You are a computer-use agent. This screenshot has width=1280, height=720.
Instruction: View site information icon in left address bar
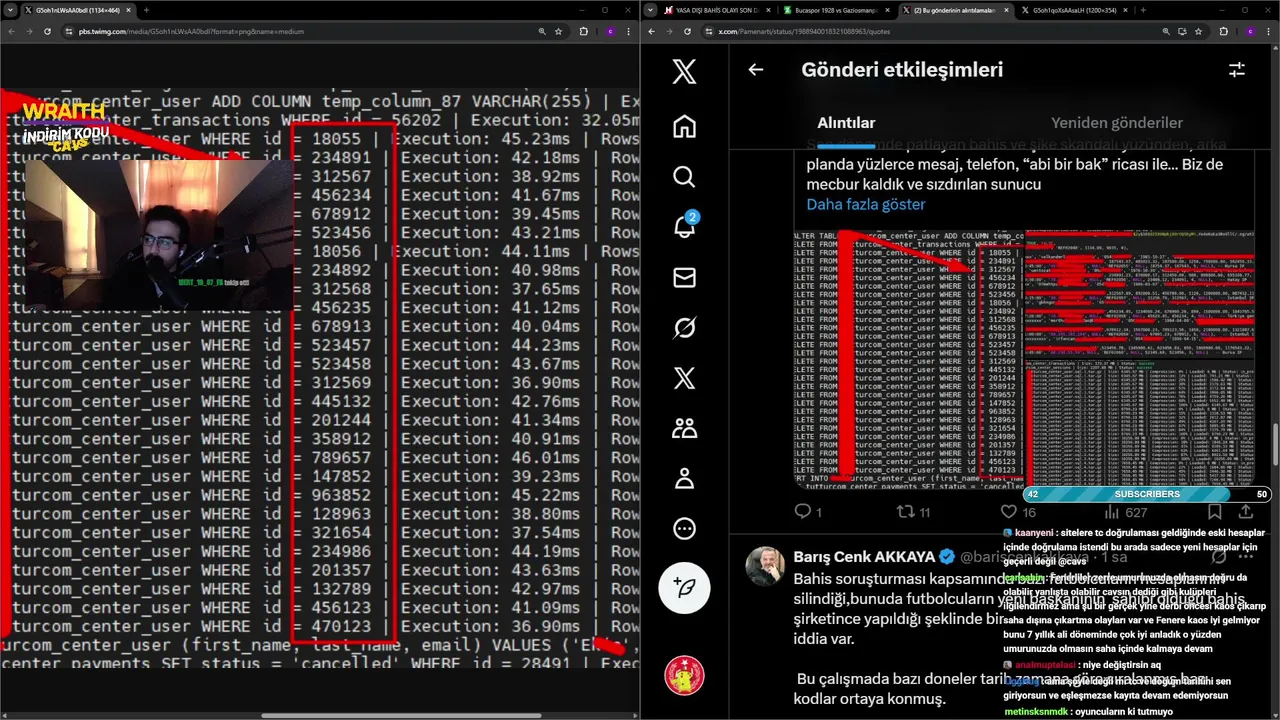pyautogui.click(x=68, y=31)
